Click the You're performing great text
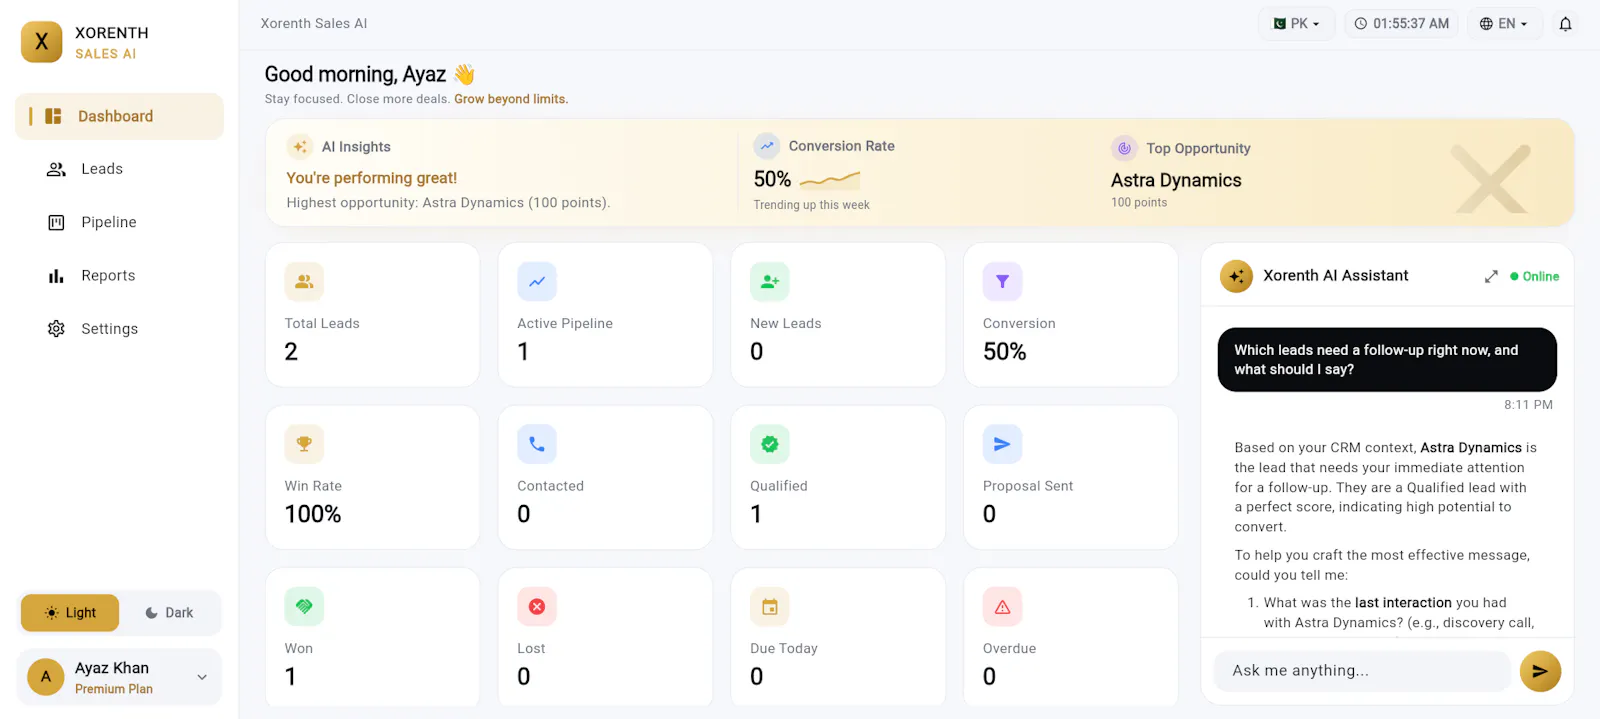The width and height of the screenshot is (1600, 719). pyautogui.click(x=372, y=178)
